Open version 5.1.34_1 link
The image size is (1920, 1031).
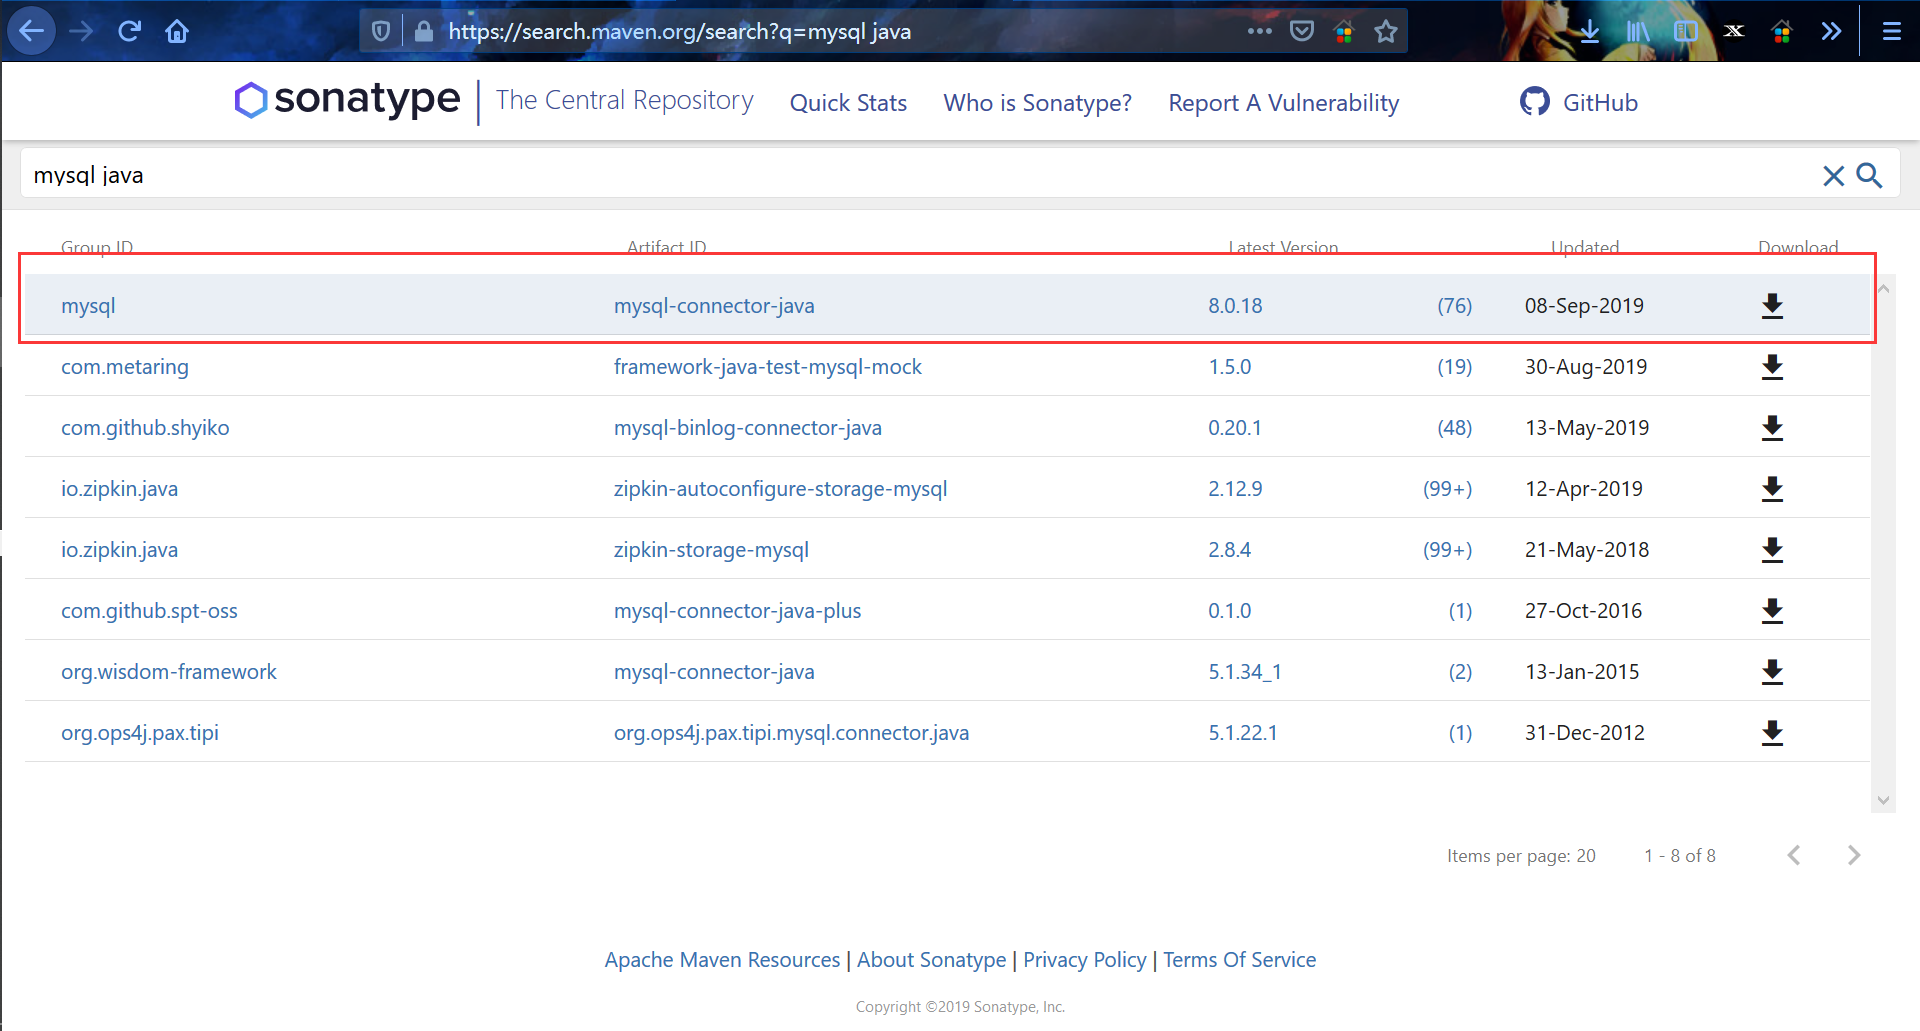[x=1245, y=672]
